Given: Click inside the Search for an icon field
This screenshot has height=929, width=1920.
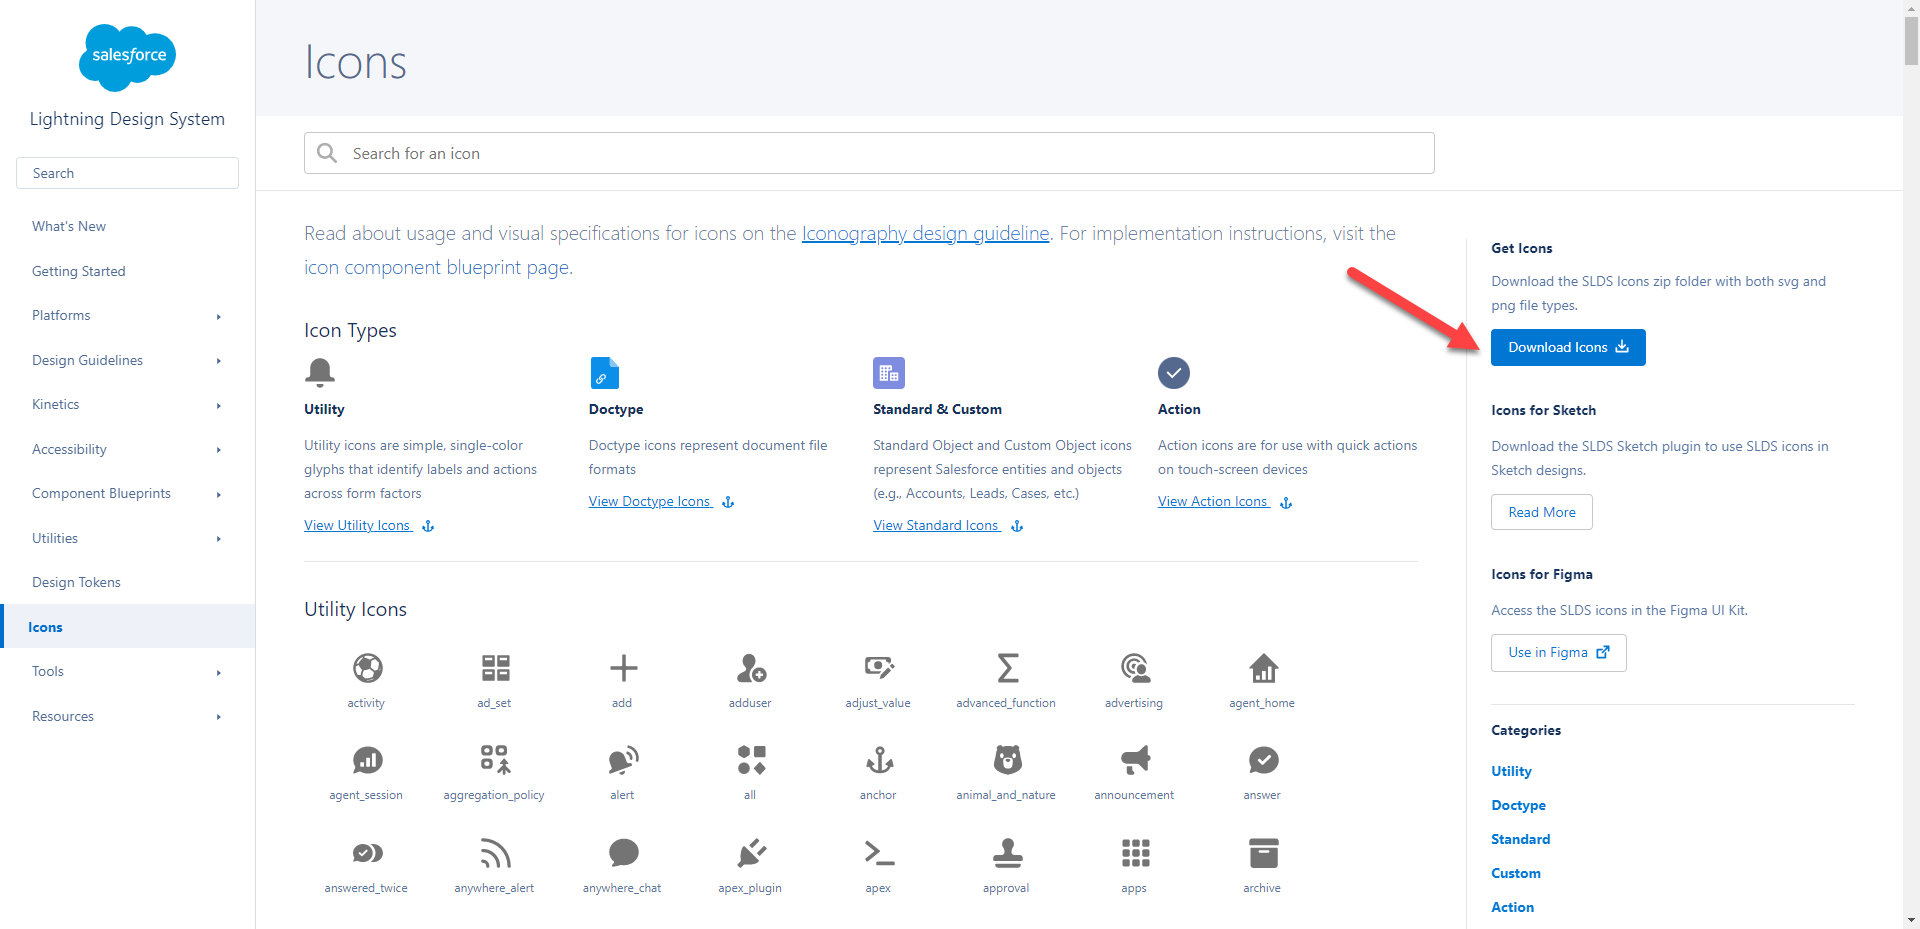Looking at the screenshot, I should point(869,153).
